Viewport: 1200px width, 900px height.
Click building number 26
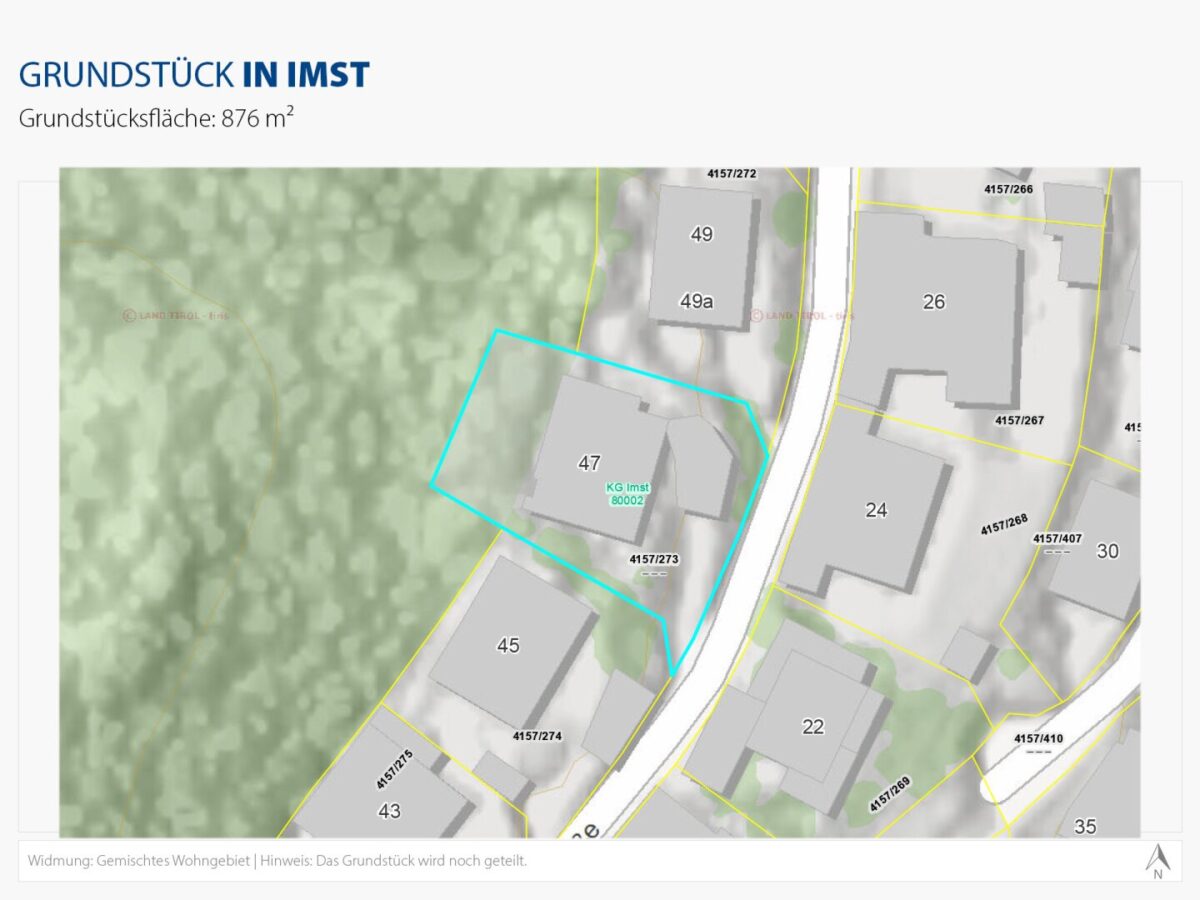click(933, 301)
